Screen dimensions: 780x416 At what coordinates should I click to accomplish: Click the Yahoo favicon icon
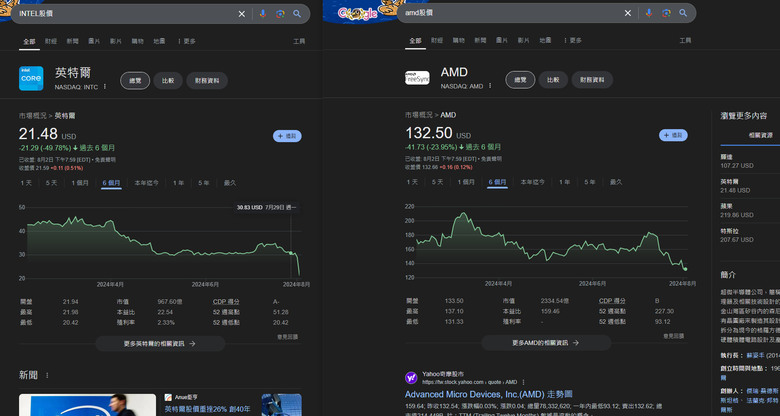[411, 378]
